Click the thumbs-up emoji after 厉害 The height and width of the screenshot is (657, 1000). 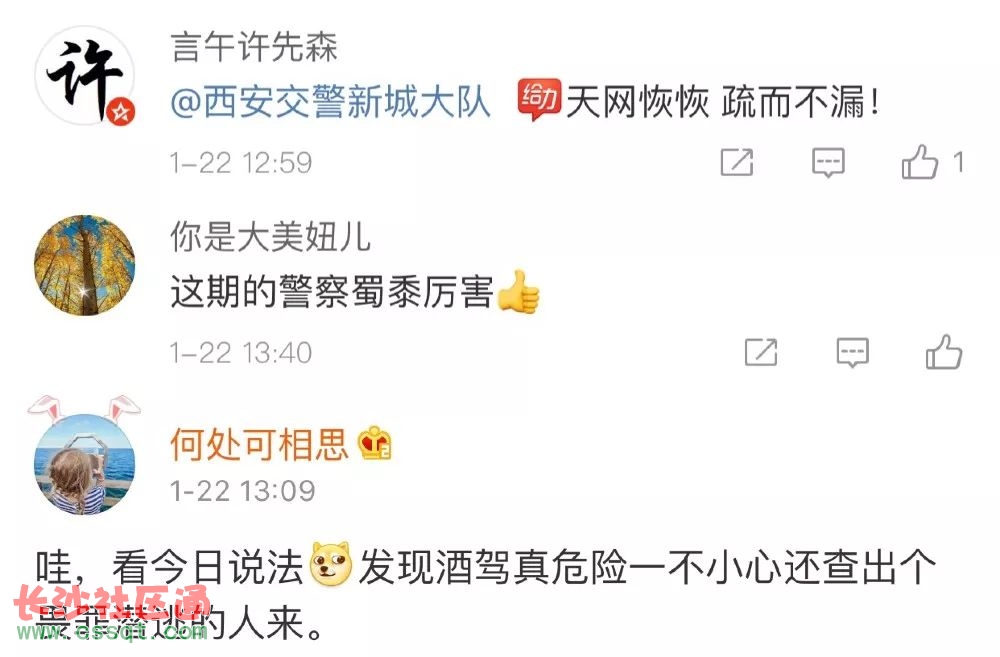click(518, 292)
